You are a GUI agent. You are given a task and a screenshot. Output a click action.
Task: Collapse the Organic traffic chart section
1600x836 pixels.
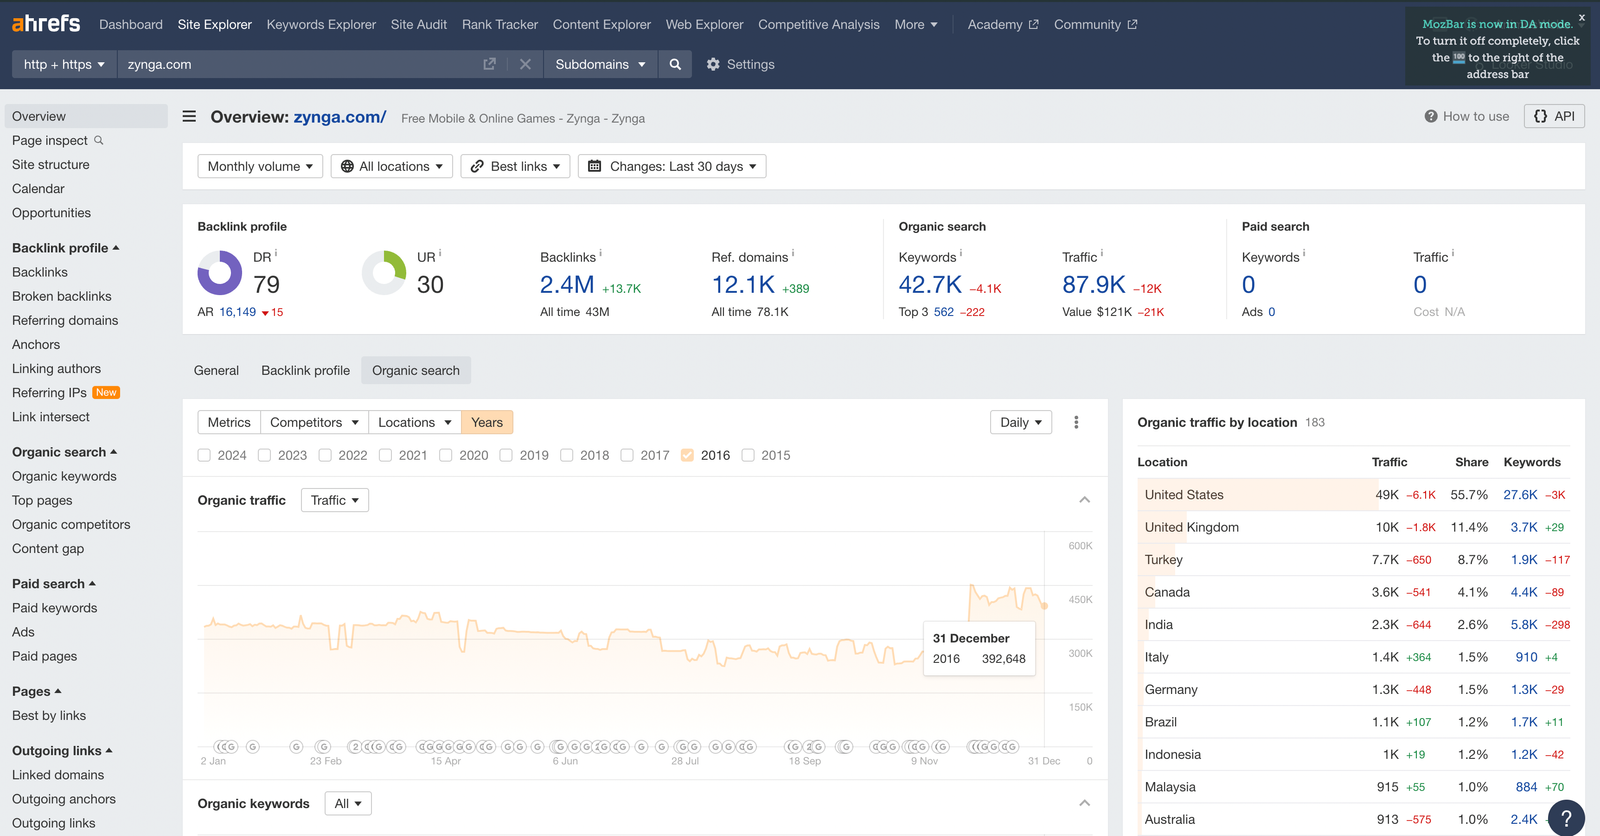click(1084, 500)
